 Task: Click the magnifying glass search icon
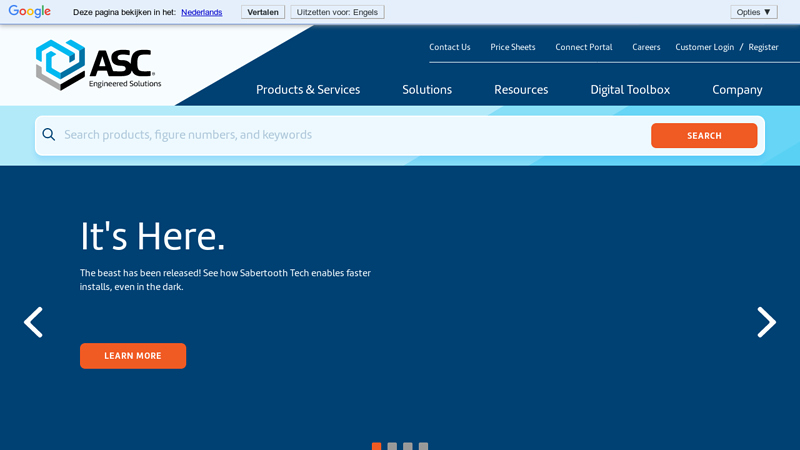[x=48, y=135]
